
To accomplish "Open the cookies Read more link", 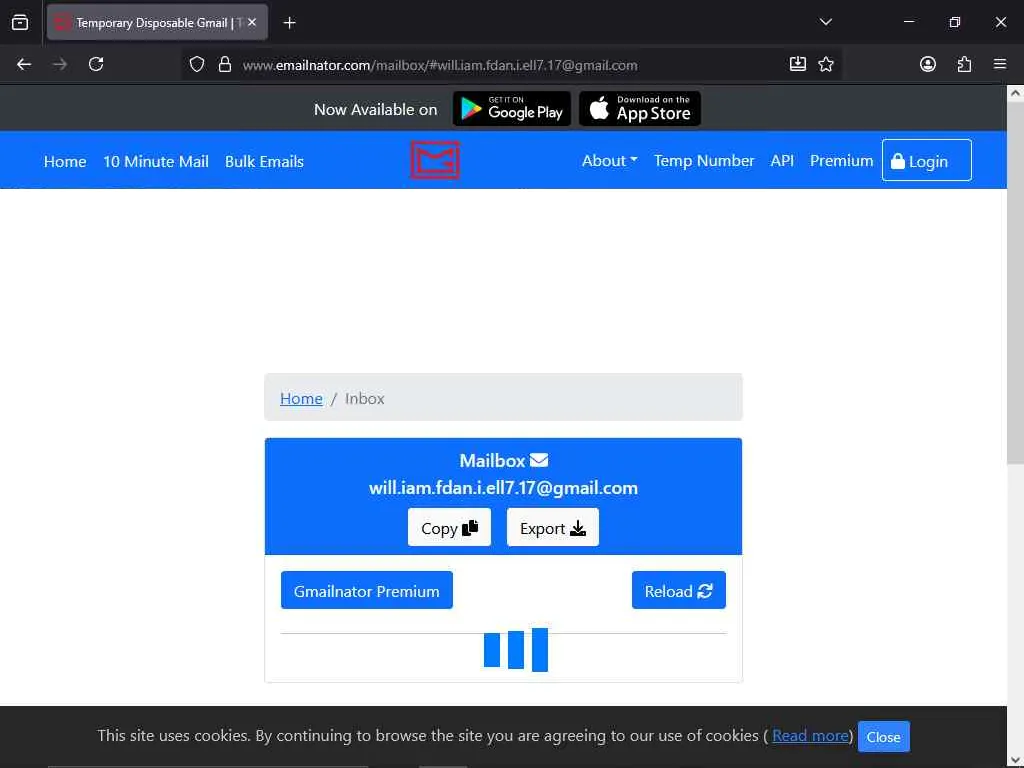I will coord(810,736).
